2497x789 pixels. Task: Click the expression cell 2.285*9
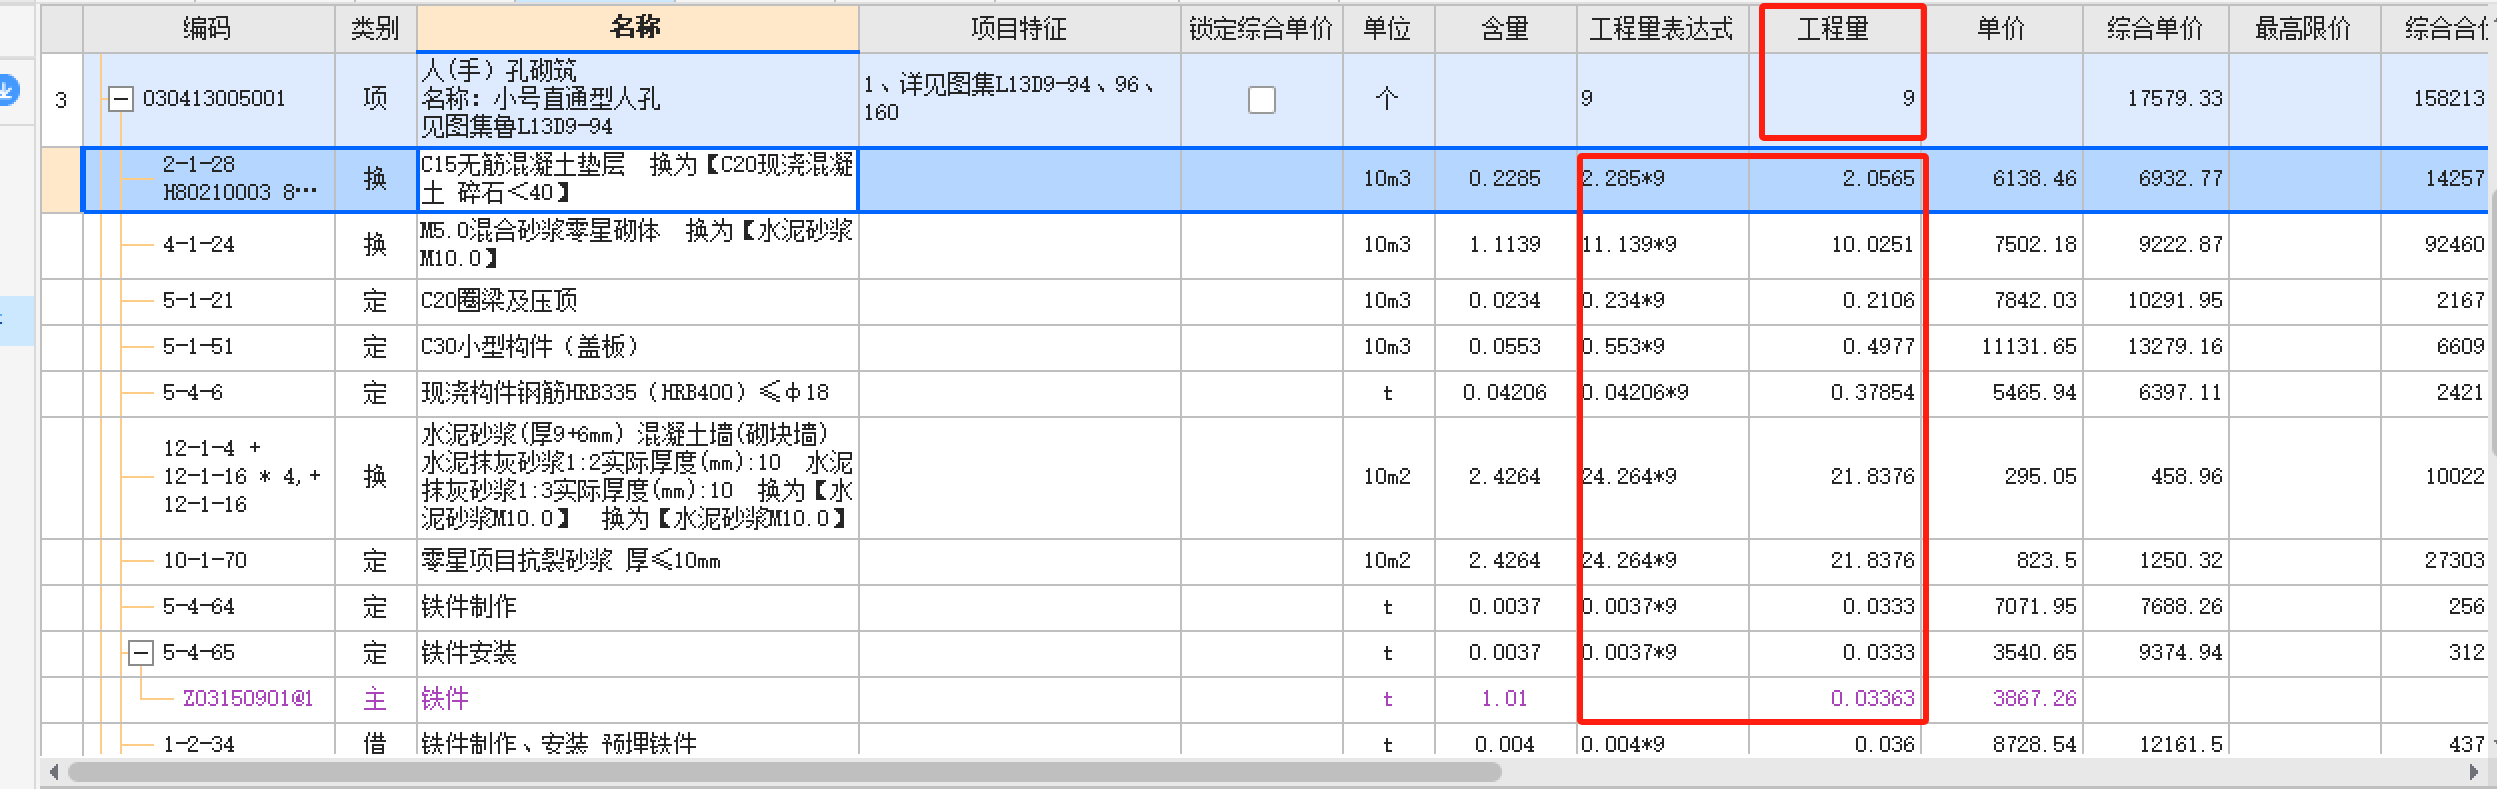click(1662, 179)
